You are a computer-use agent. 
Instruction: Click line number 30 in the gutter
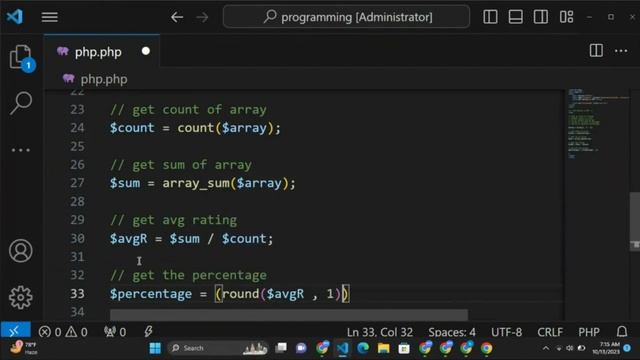pos(77,238)
